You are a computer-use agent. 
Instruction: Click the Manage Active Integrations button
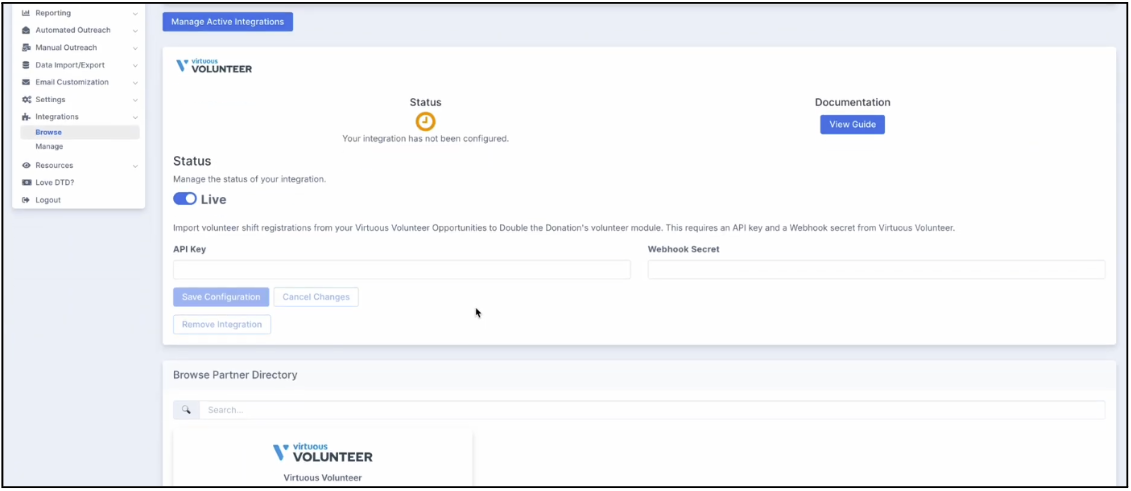point(227,21)
